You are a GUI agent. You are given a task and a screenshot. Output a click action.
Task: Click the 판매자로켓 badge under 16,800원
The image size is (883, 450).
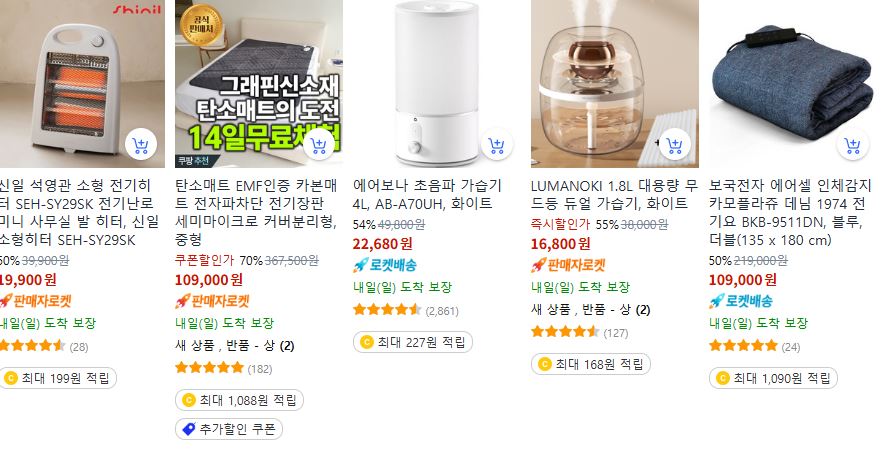point(568,265)
